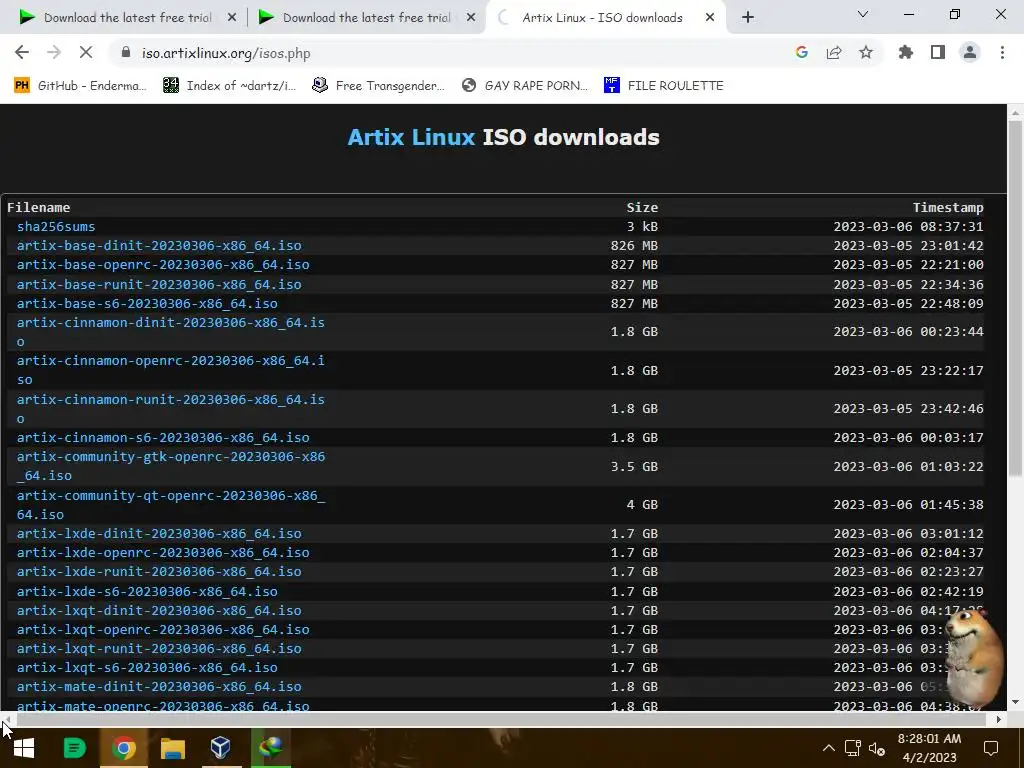Download artix-cinnamon-runit ISO
Image resolution: width=1024 pixels, height=768 pixels.
[x=170, y=408]
